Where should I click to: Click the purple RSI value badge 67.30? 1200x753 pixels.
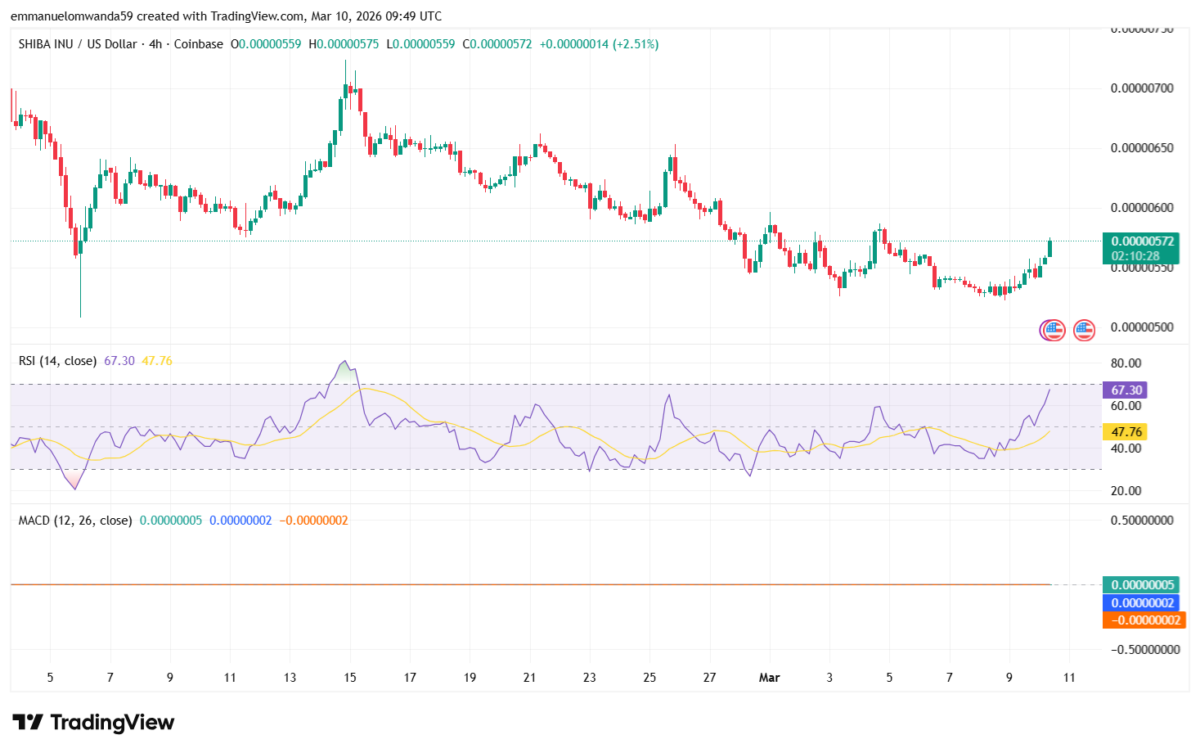click(1127, 390)
